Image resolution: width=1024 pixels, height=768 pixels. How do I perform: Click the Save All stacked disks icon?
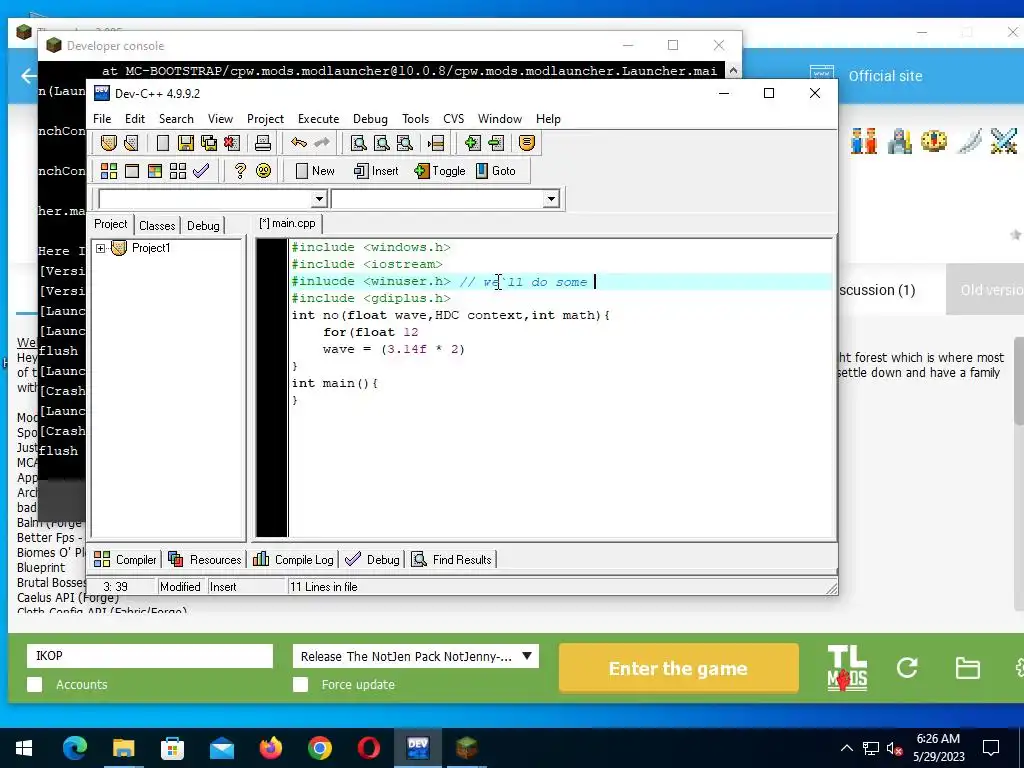(209, 143)
